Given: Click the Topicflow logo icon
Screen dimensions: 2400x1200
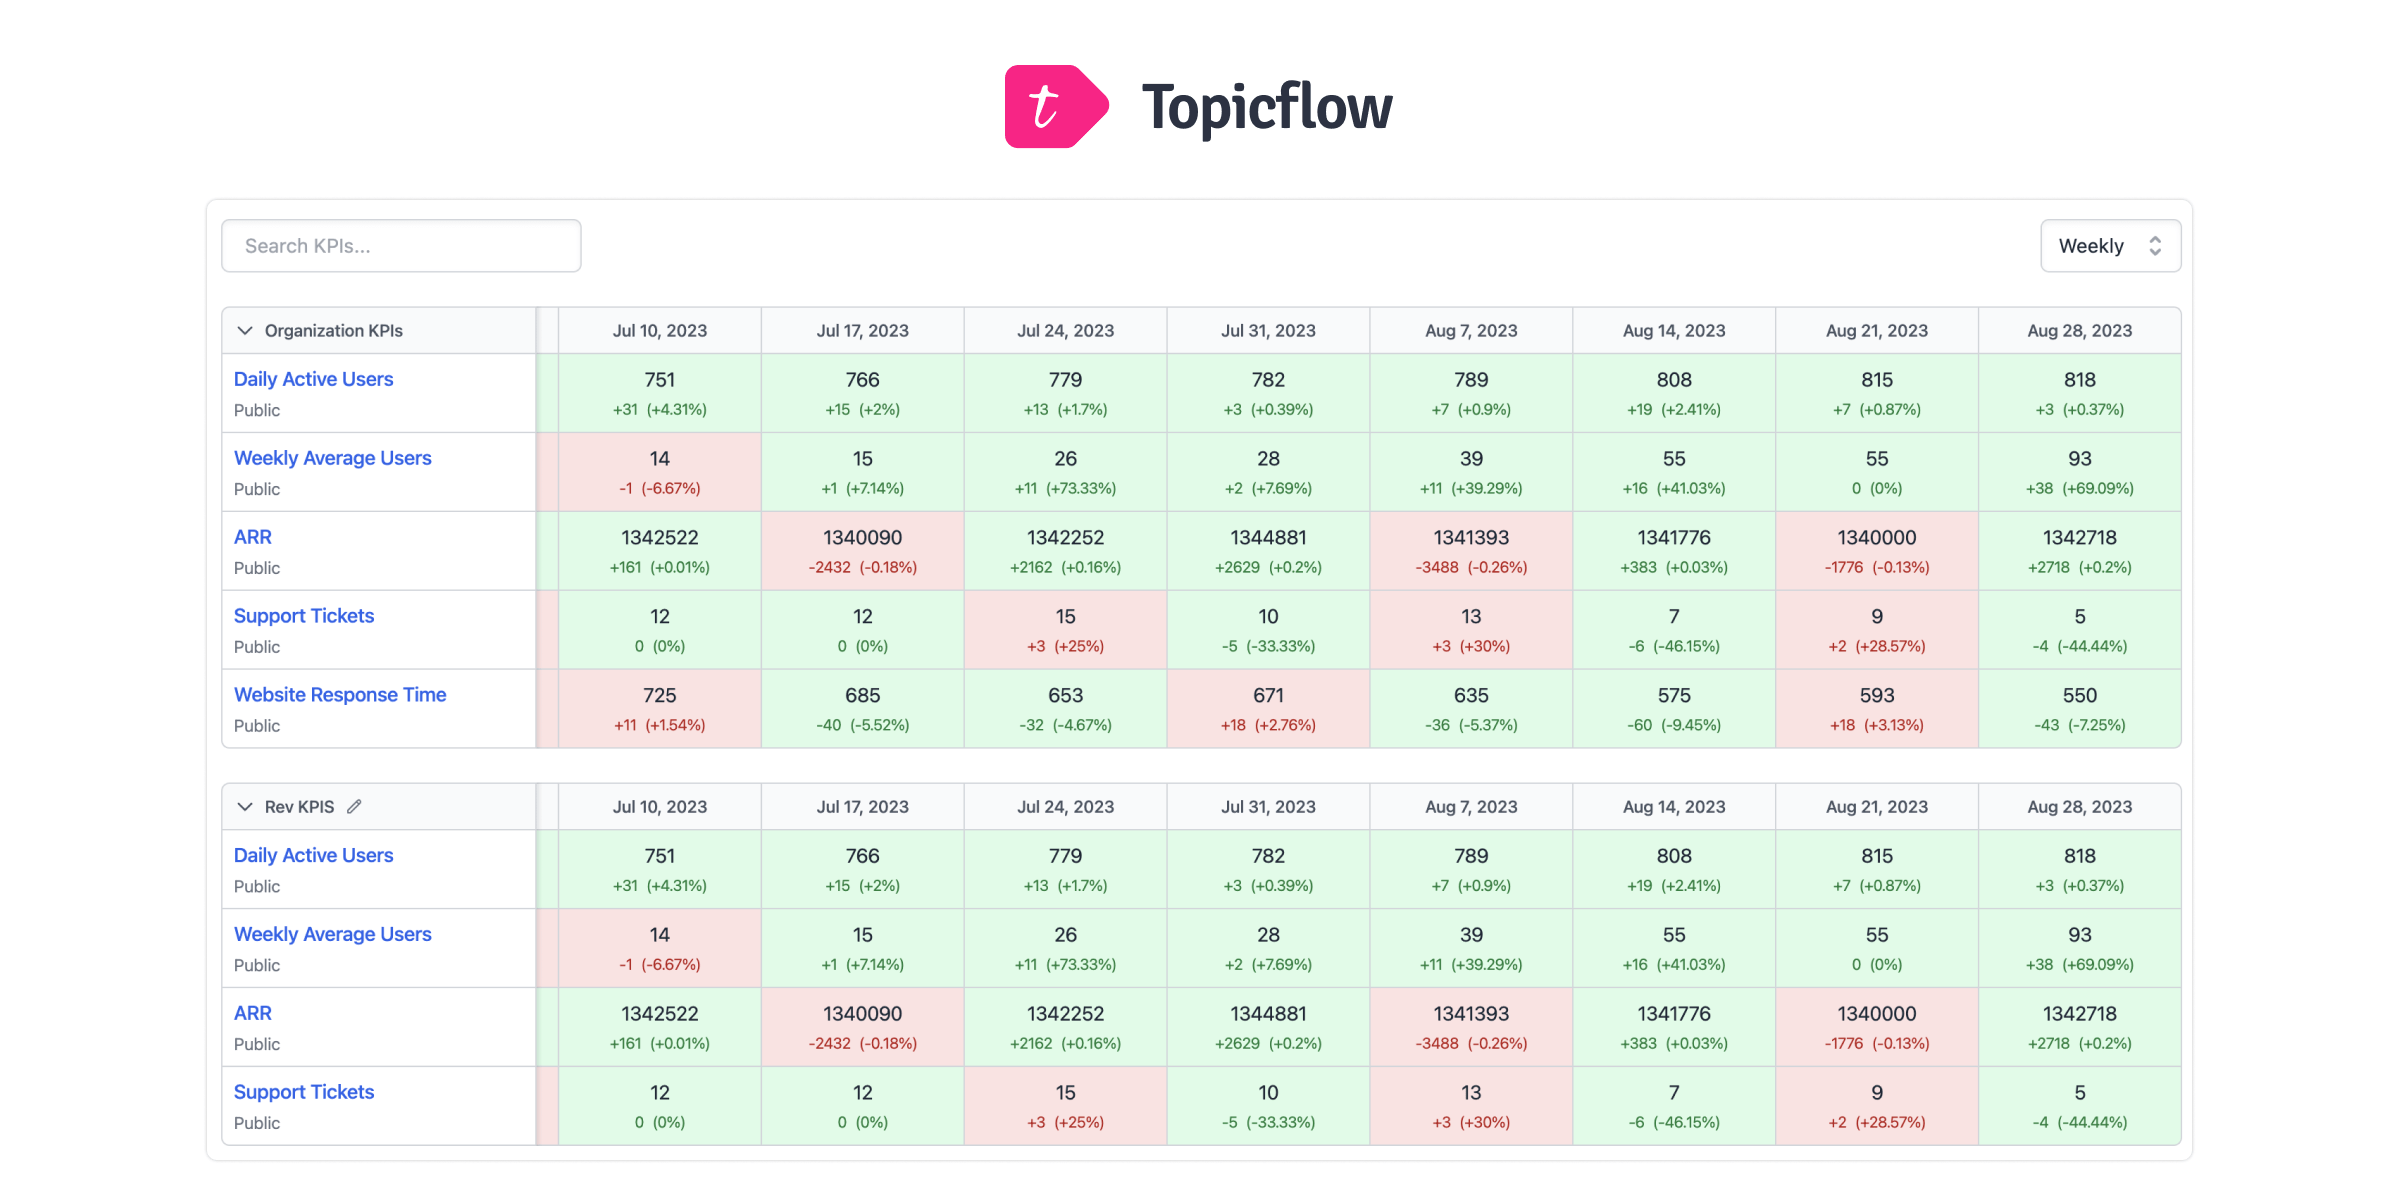Looking at the screenshot, I should tap(1052, 106).
